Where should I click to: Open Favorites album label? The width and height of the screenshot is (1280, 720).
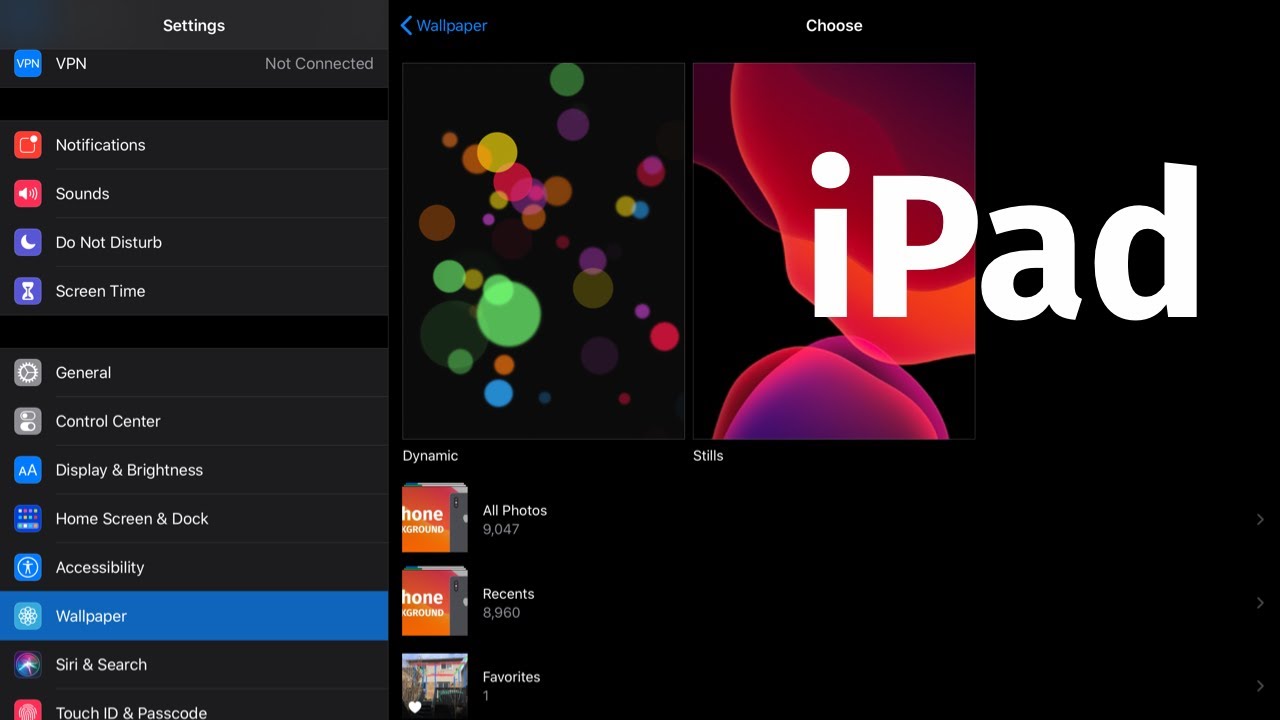(511, 677)
